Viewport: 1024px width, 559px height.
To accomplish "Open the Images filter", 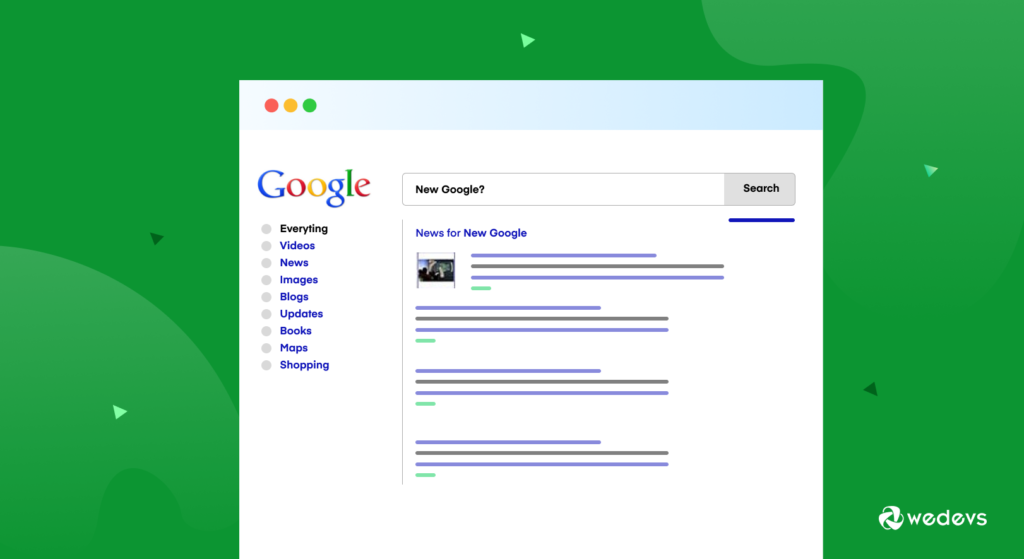I will tap(298, 280).
